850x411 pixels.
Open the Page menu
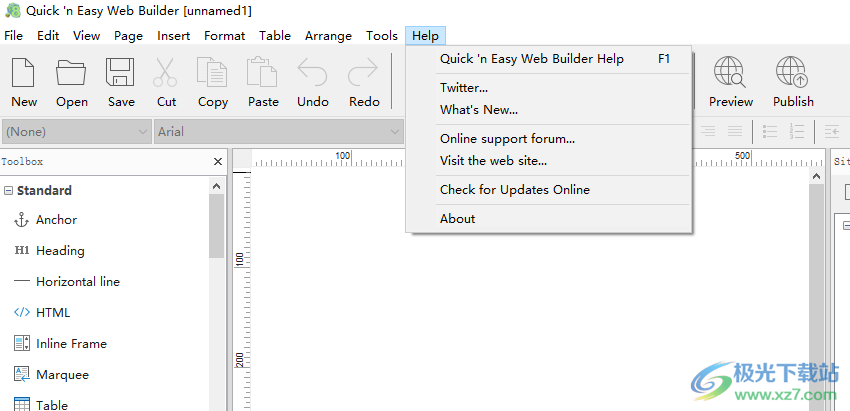point(128,36)
